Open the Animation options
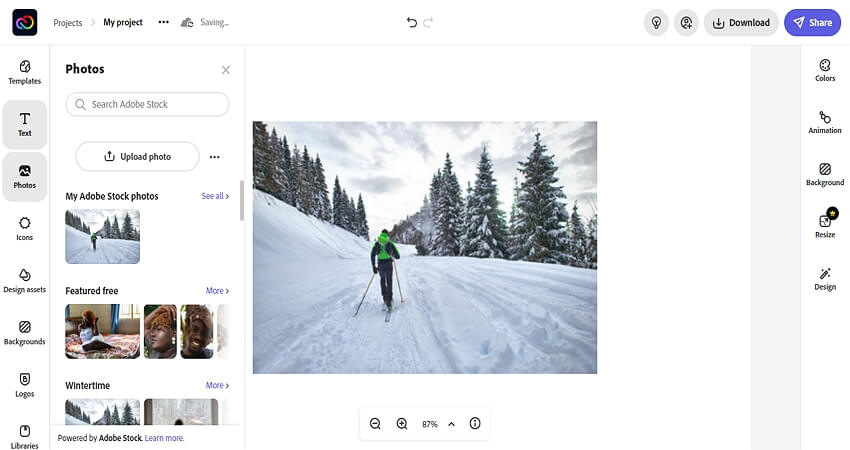The height and width of the screenshot is (450, 850). point(825,123)
